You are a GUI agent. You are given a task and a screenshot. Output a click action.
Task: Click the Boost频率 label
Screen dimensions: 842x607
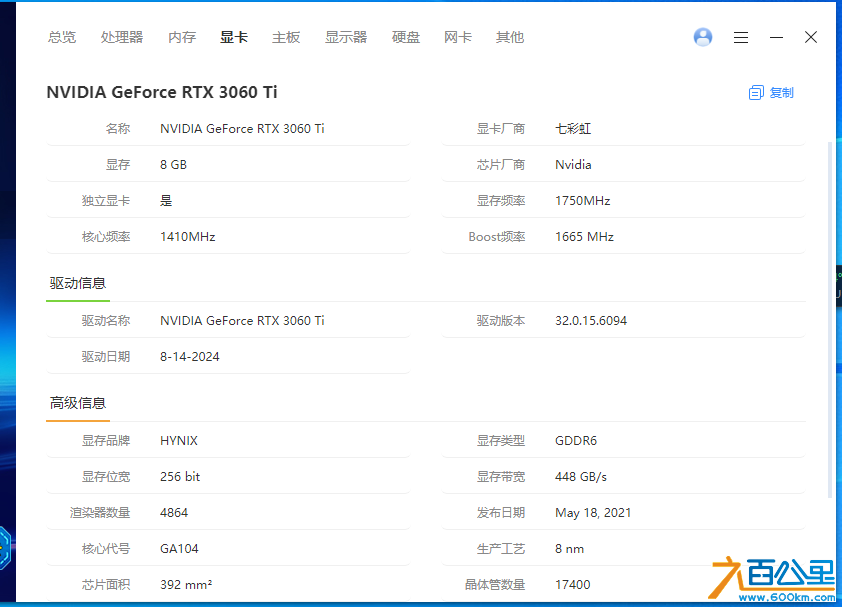[x=497, y=237]
